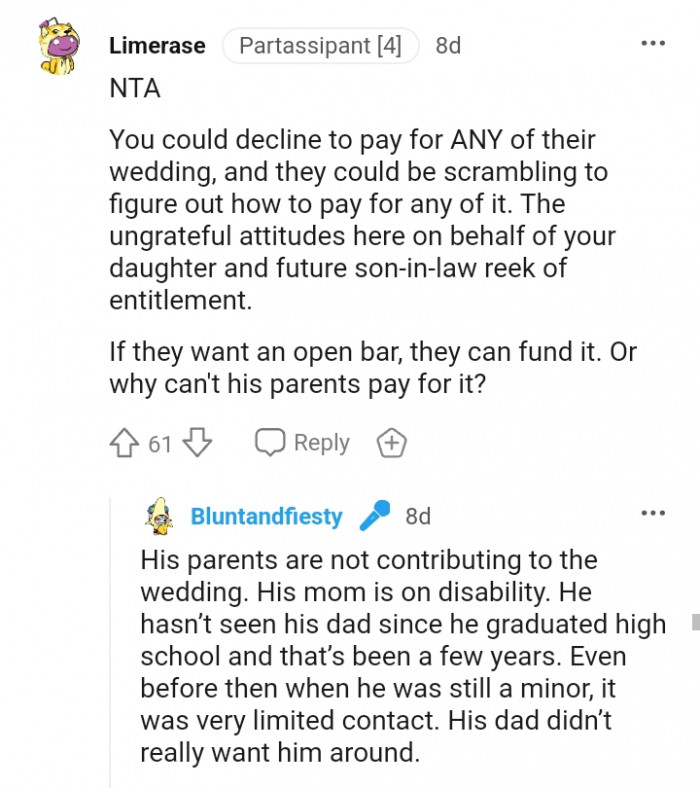Click Bluntandfiesty's avatar image

pos(160,515)
